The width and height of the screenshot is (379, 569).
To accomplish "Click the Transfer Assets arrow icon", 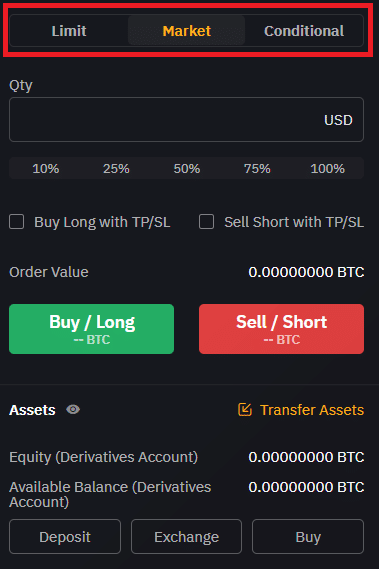I will pyautogui.click(x=245, y=410).
